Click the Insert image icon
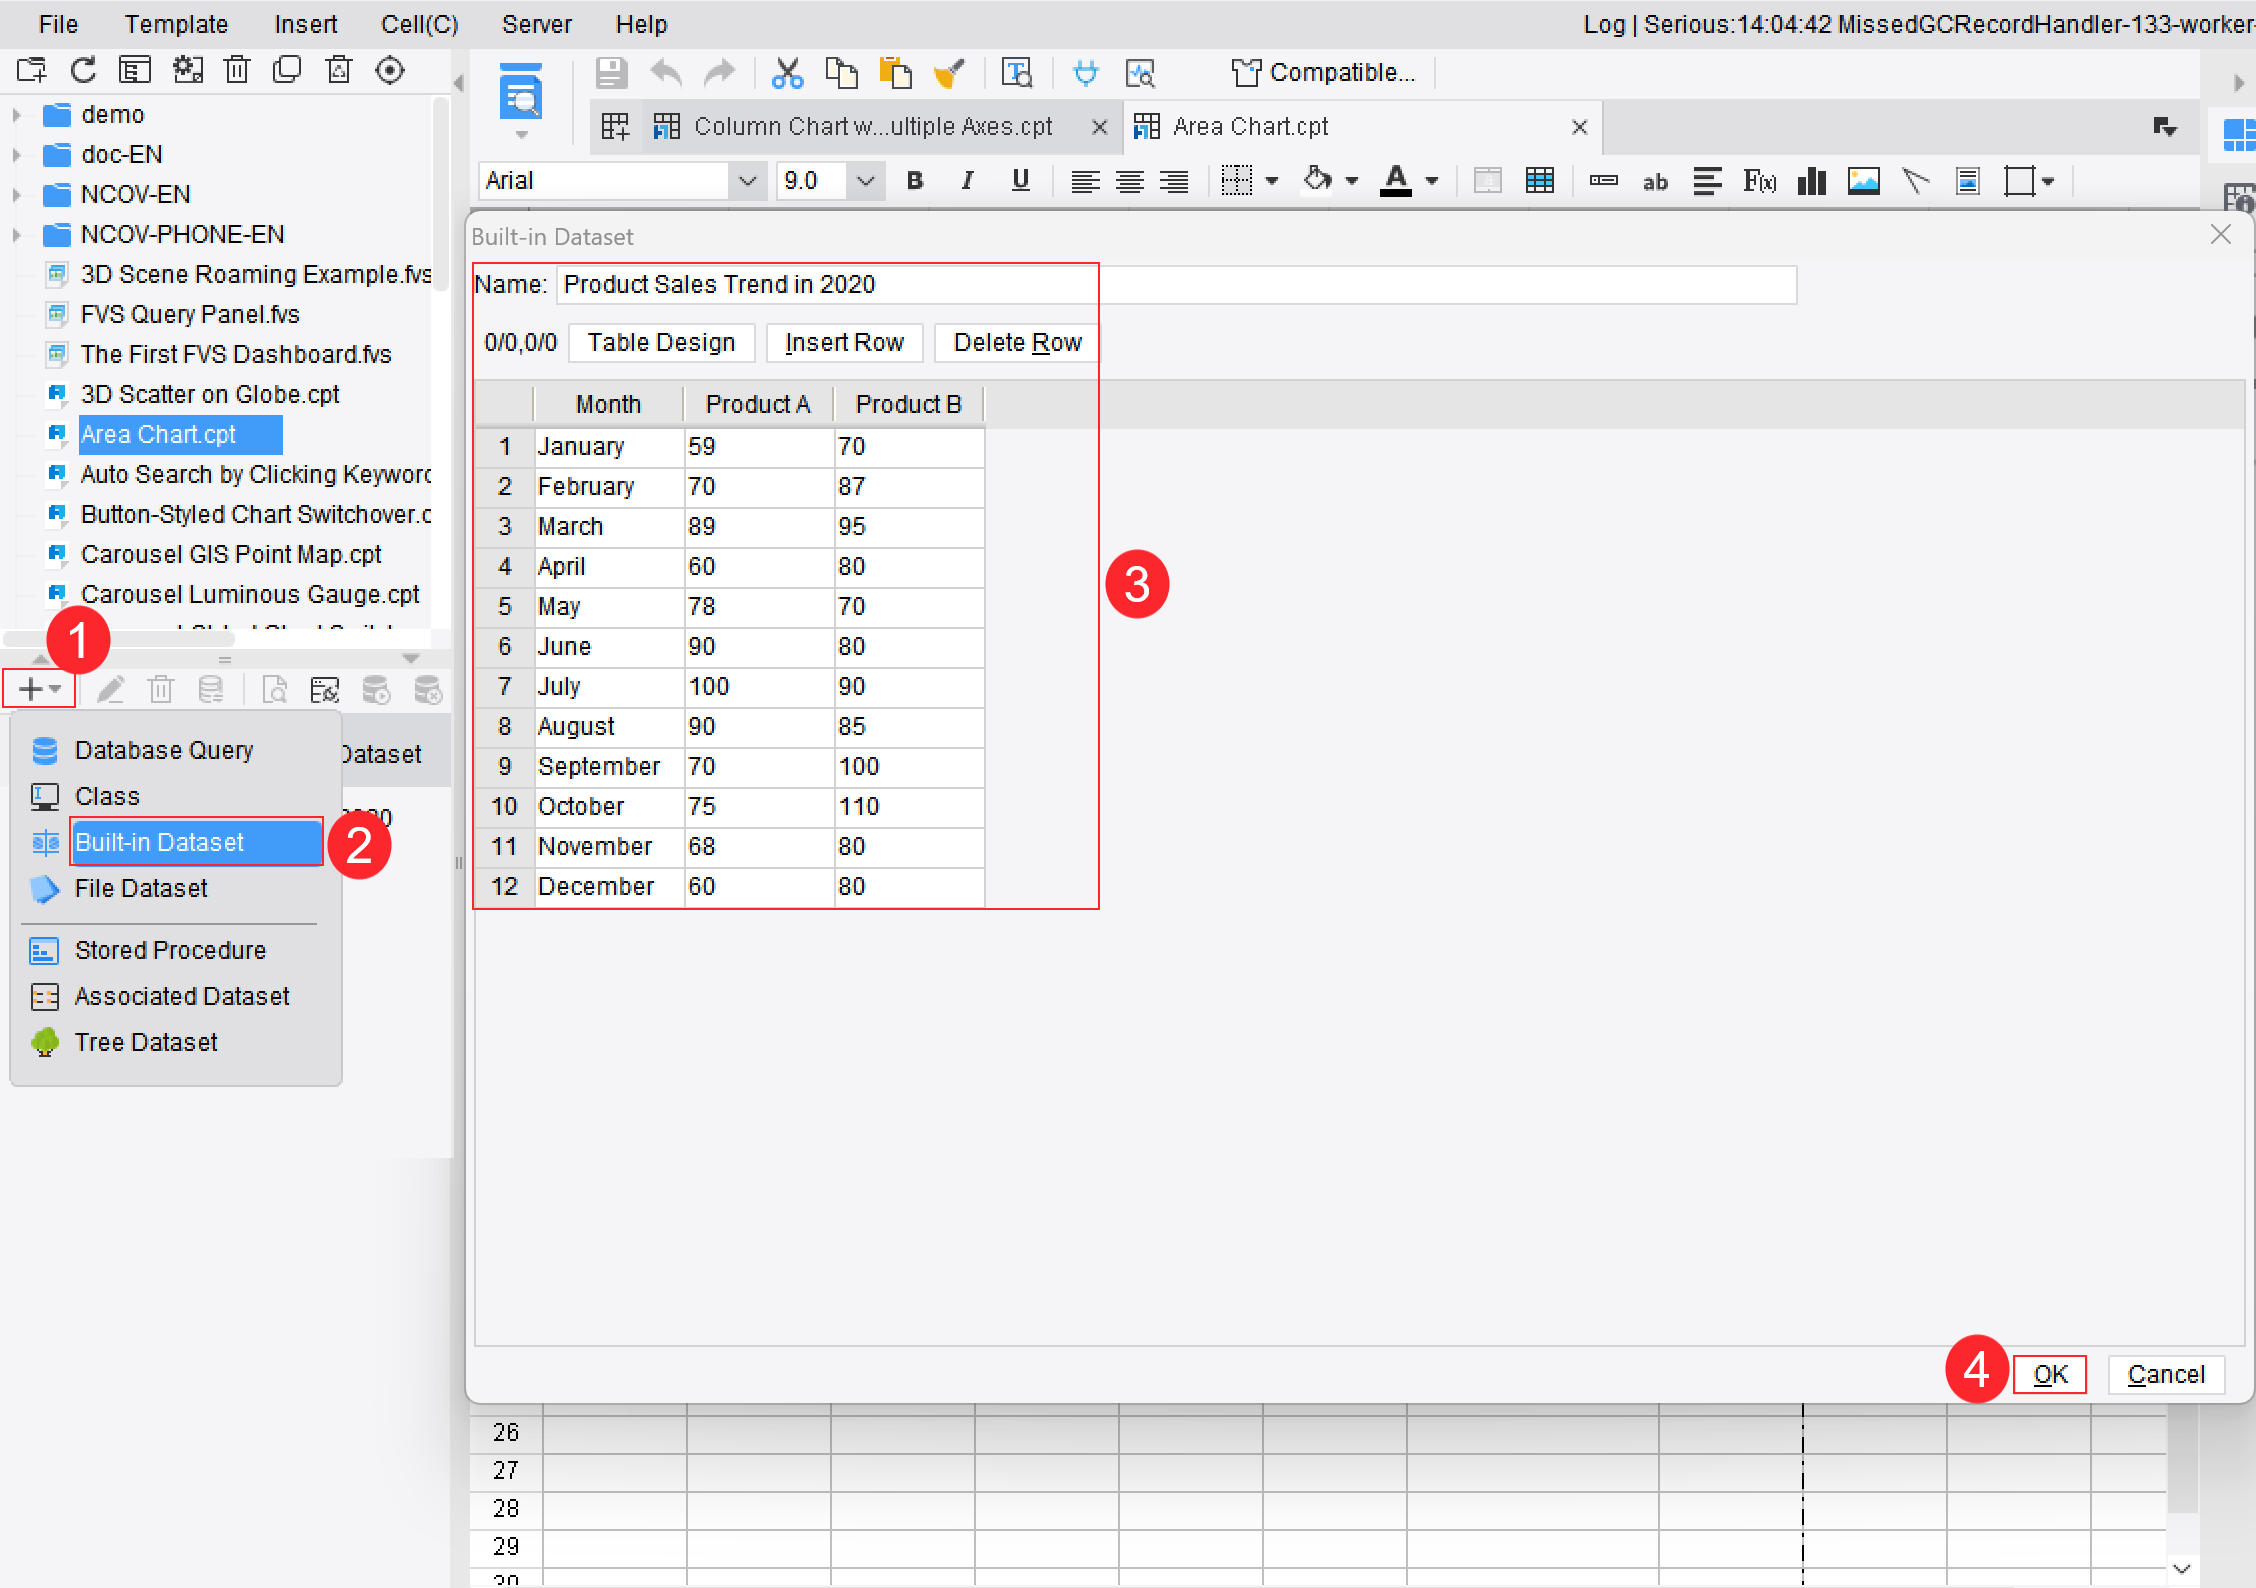 coord(1863,181)
